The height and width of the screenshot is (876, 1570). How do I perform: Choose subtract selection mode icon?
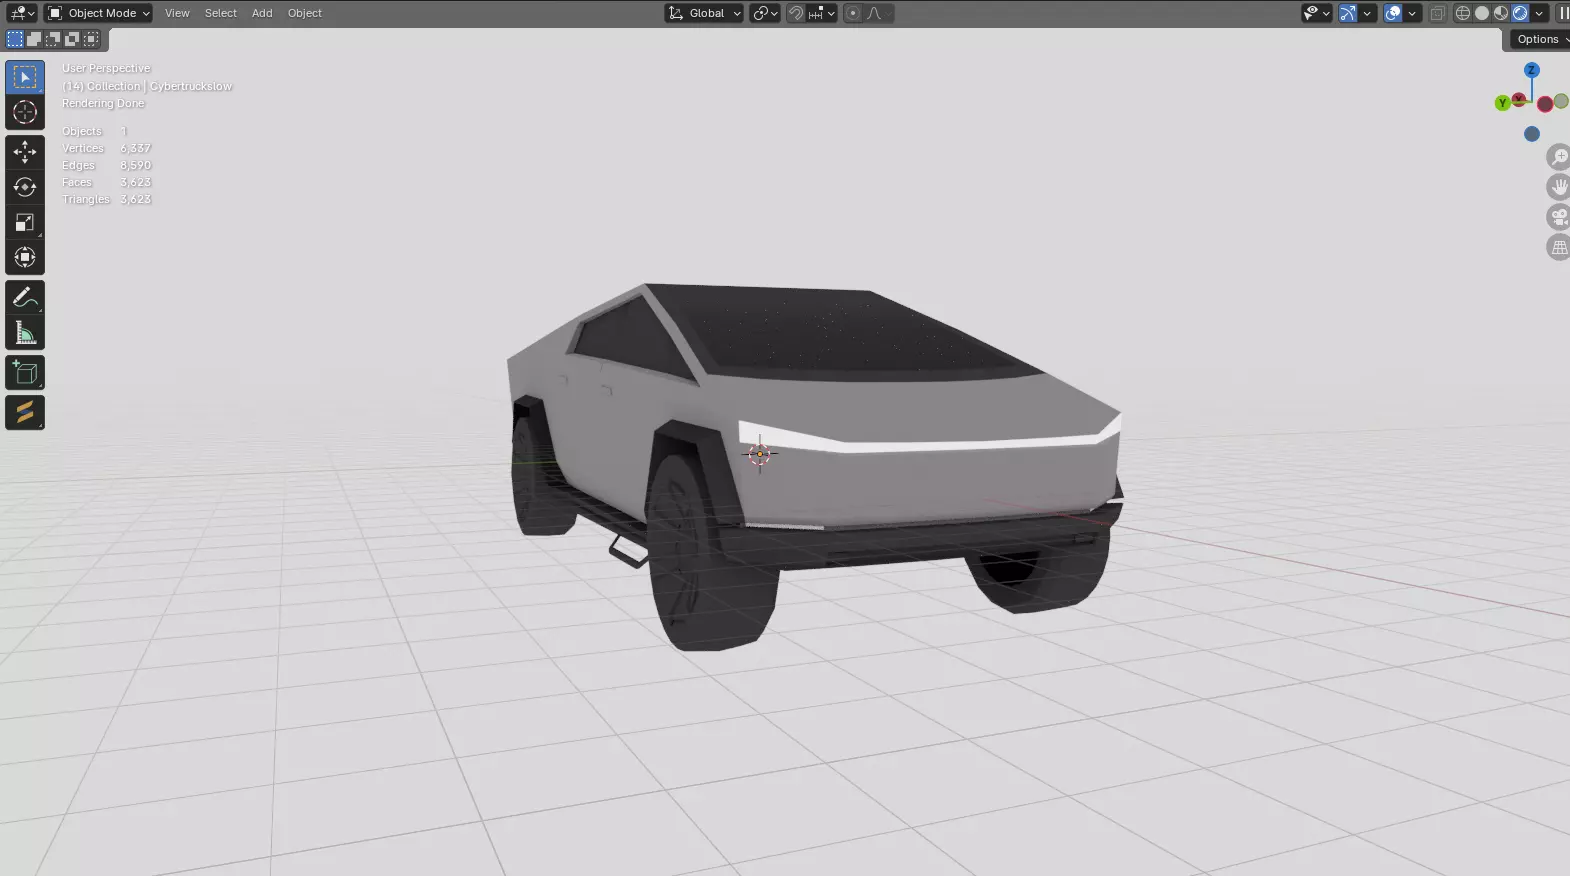click(x=53, y=39)
